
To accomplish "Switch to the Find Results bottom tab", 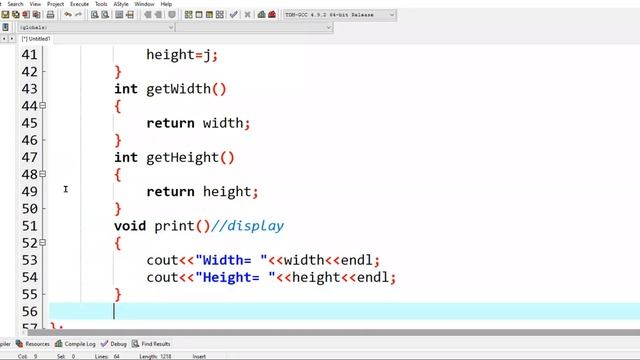I will pos(151,344).
